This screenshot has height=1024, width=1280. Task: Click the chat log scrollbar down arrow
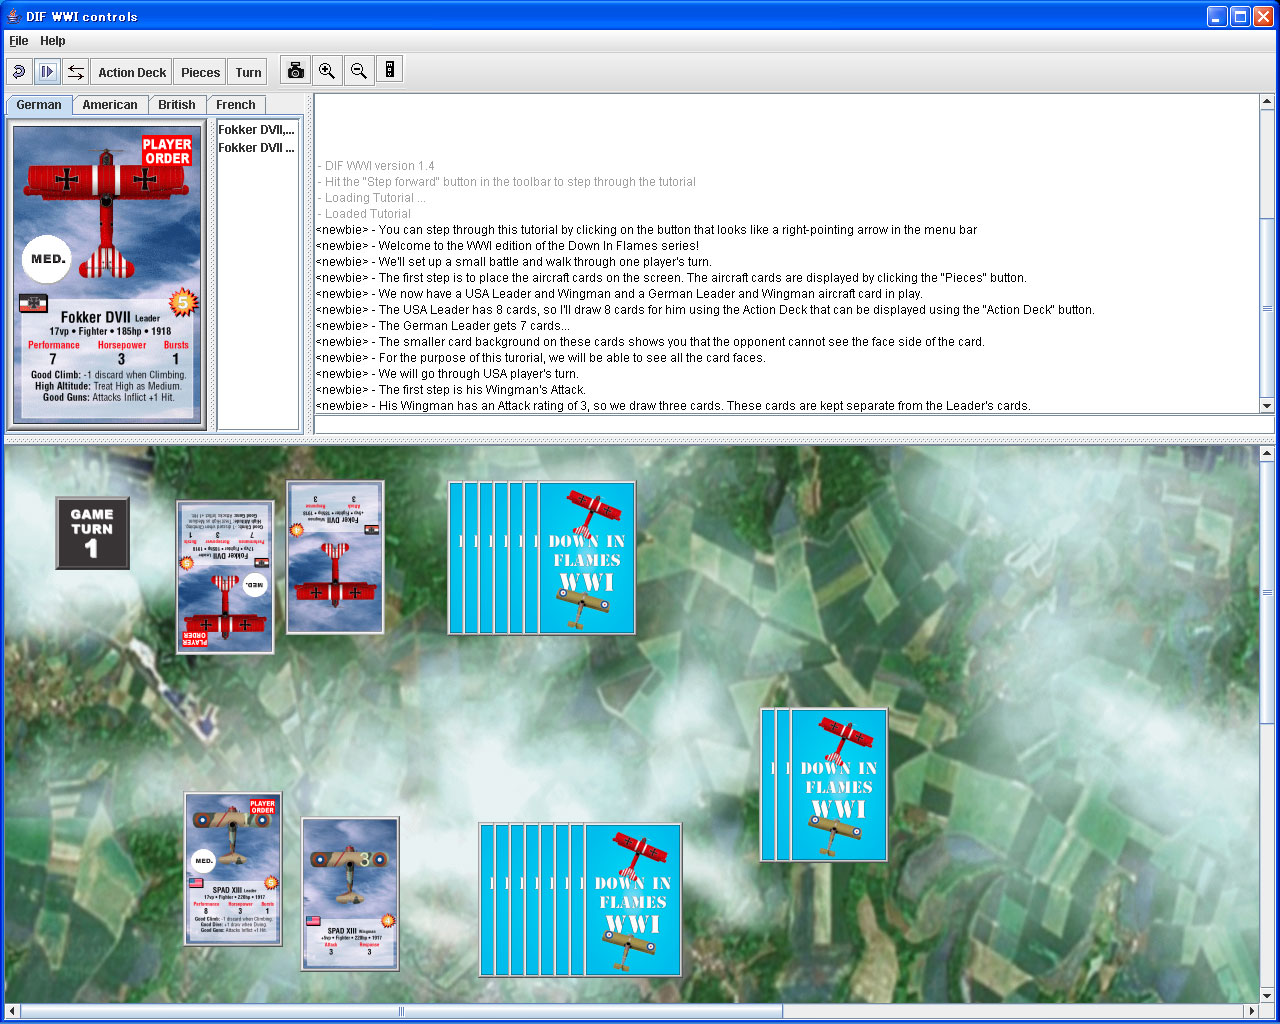1267,406
